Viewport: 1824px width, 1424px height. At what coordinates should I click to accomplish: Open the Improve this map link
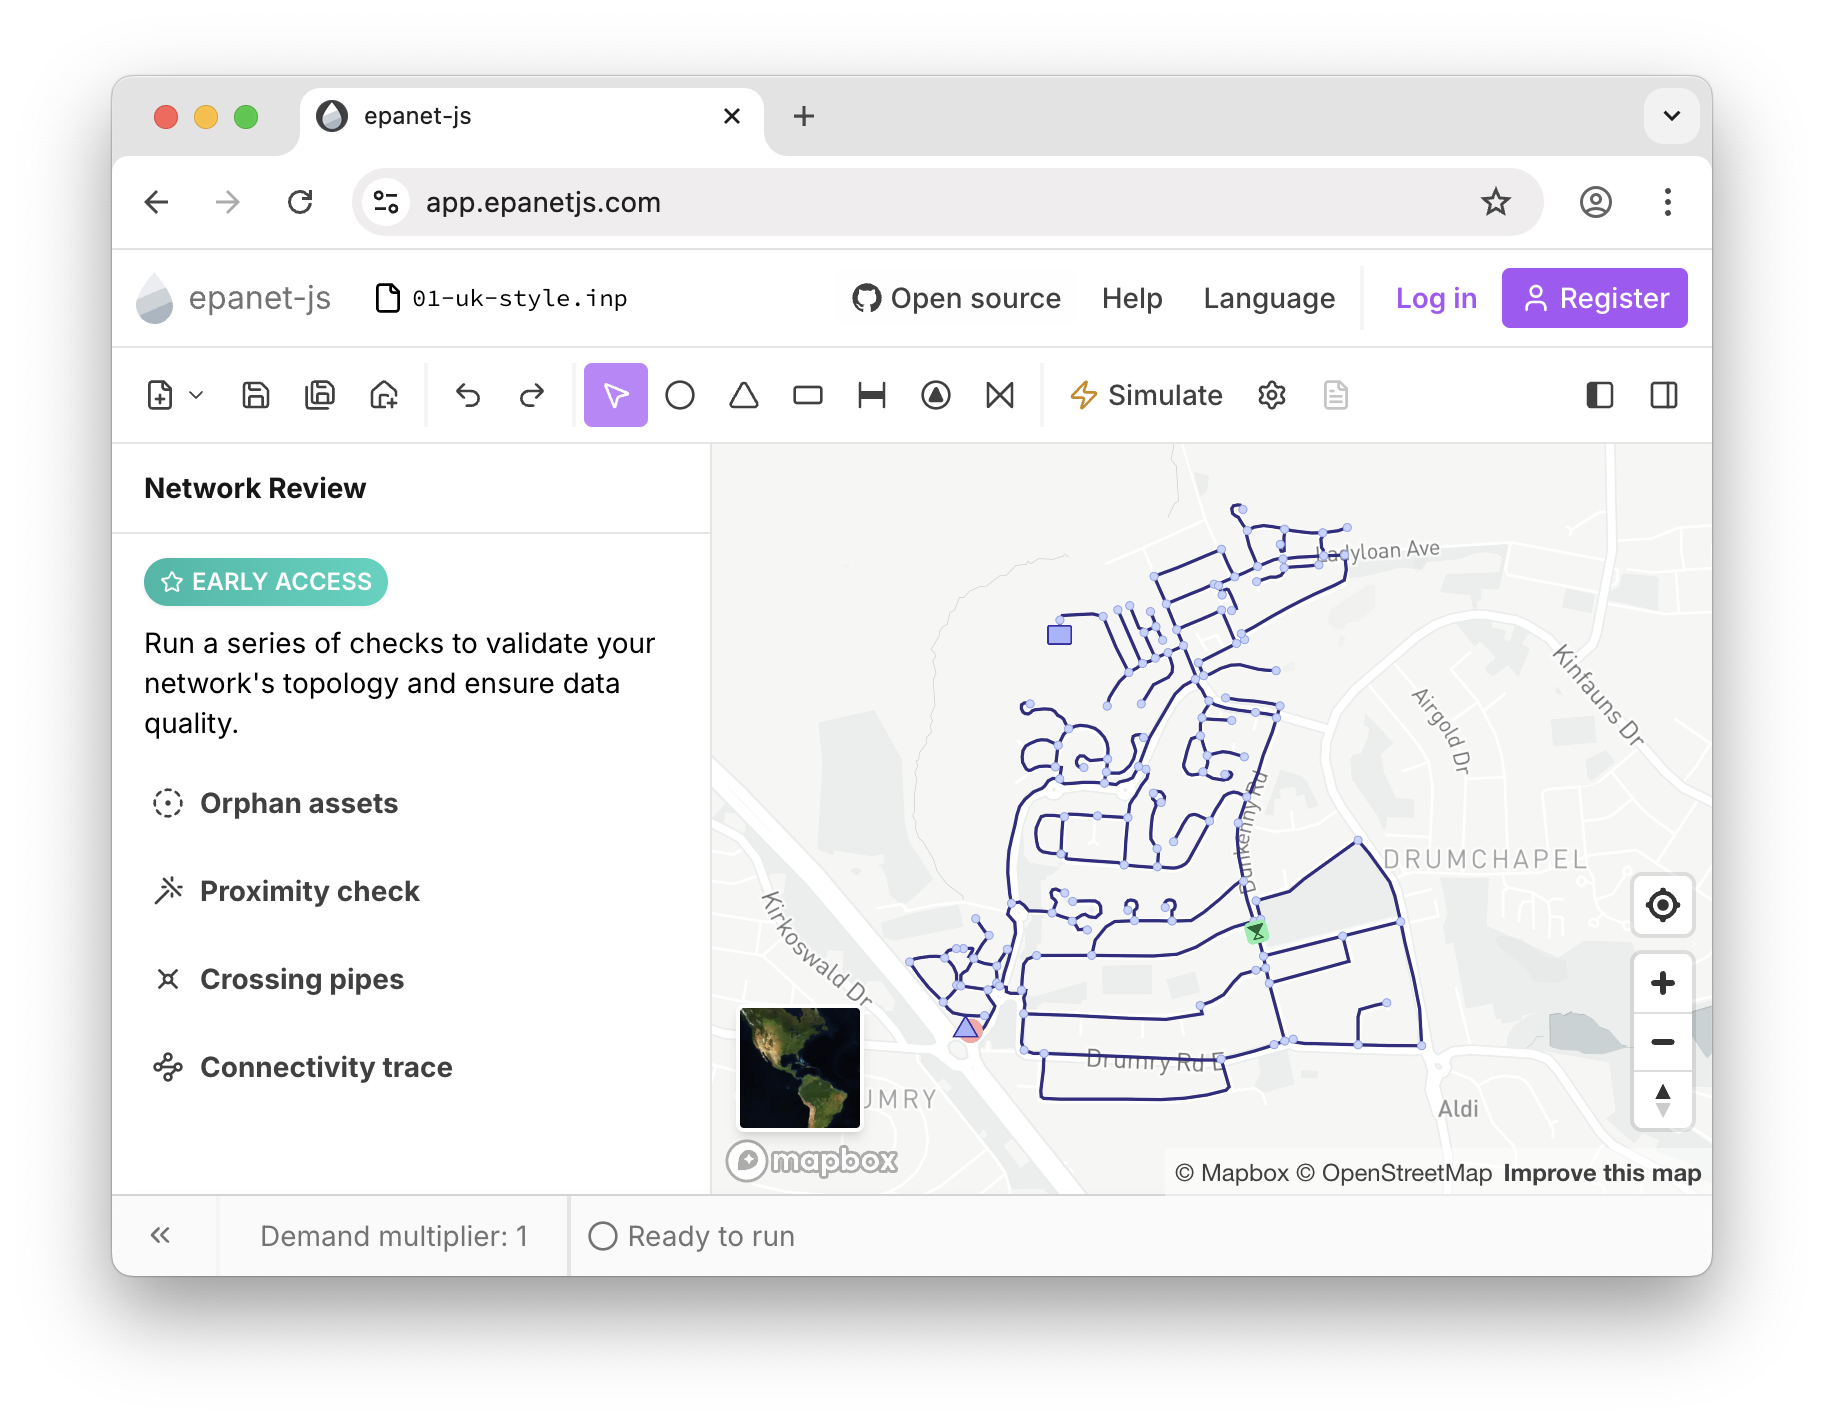click(1601, 1173)
